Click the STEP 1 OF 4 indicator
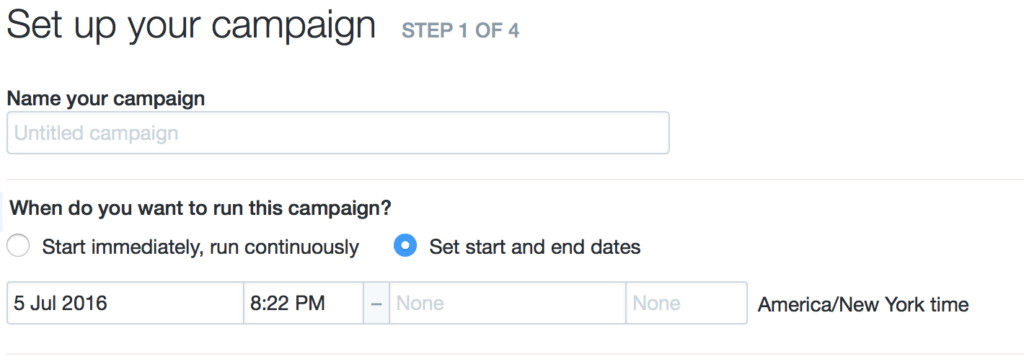The height and width of the screenshot is (362, 1024). point(460,31)
